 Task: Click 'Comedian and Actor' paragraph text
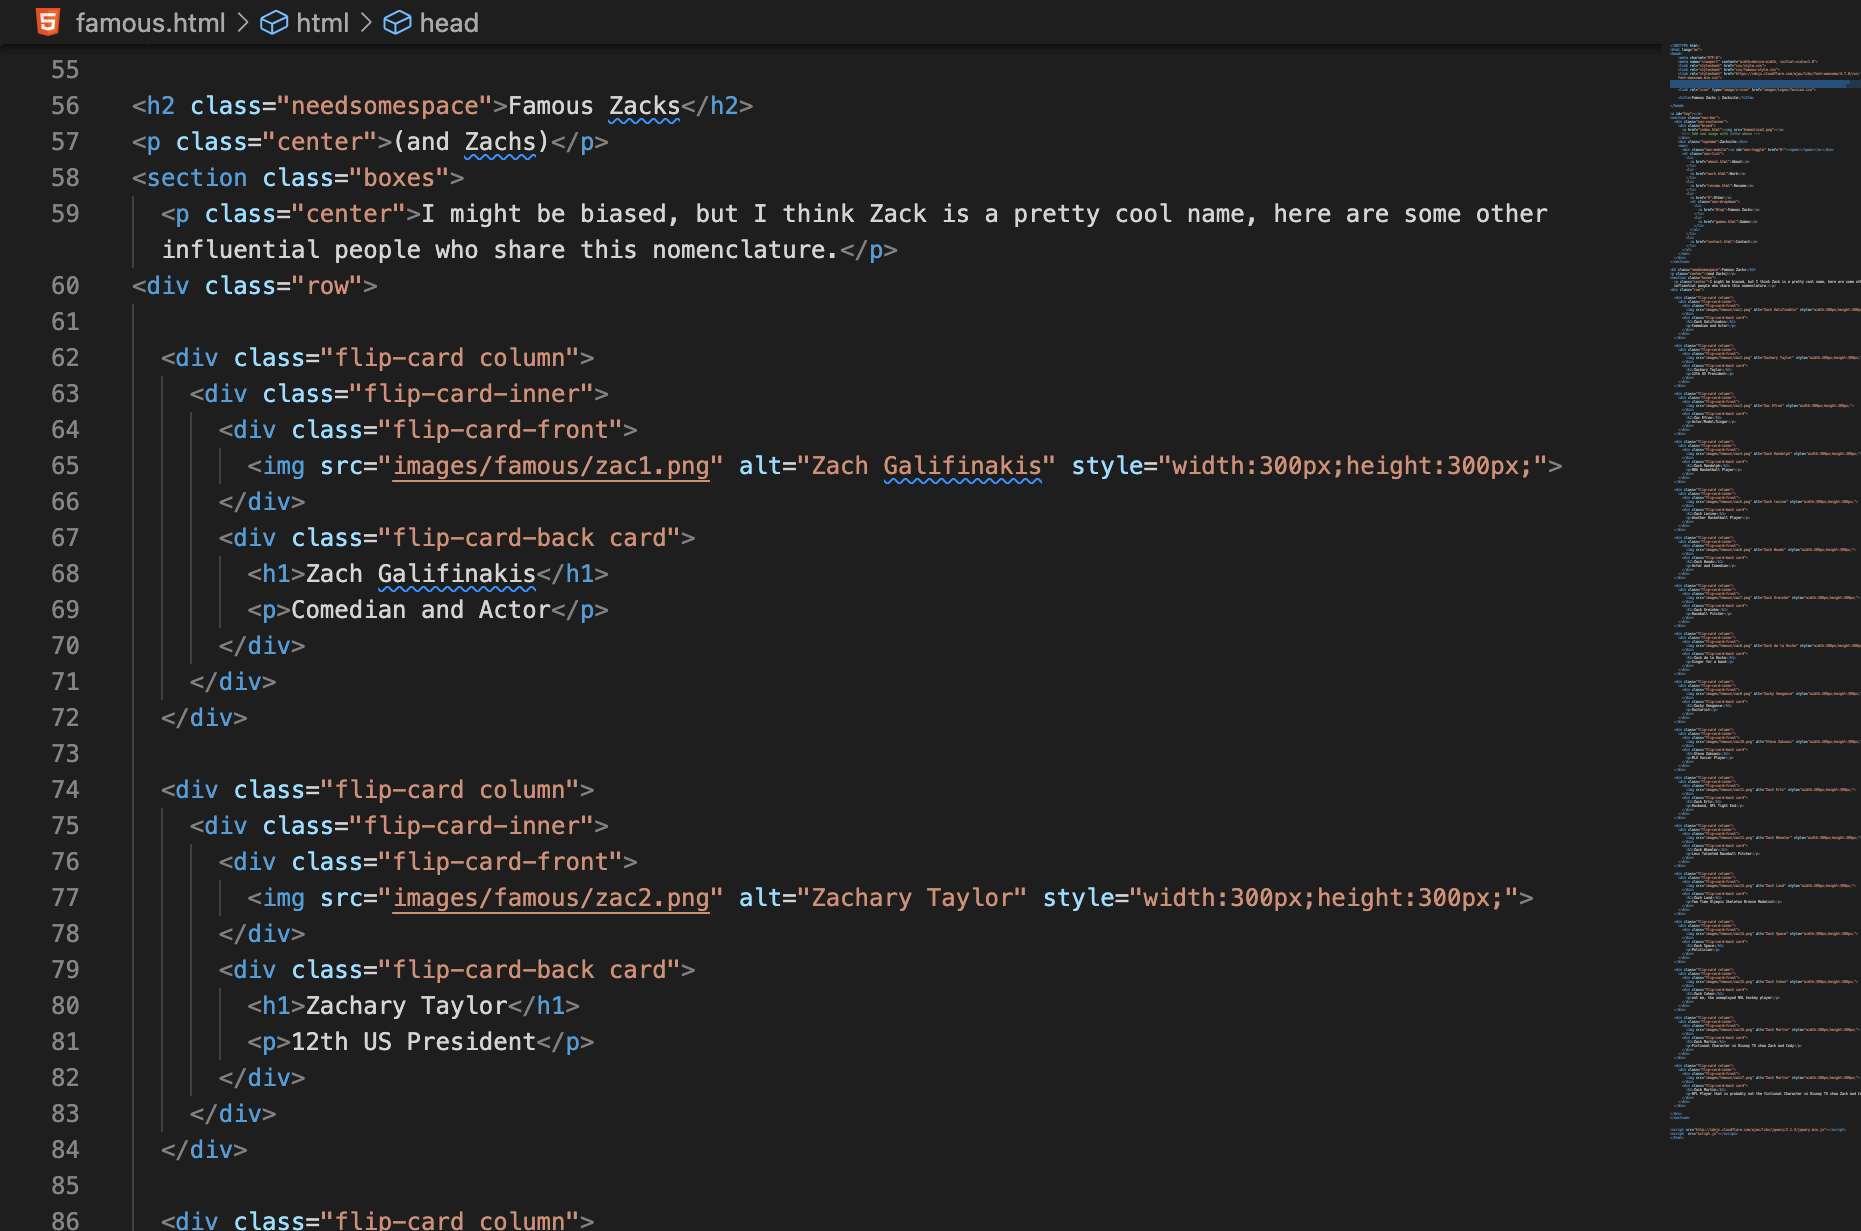420,610
